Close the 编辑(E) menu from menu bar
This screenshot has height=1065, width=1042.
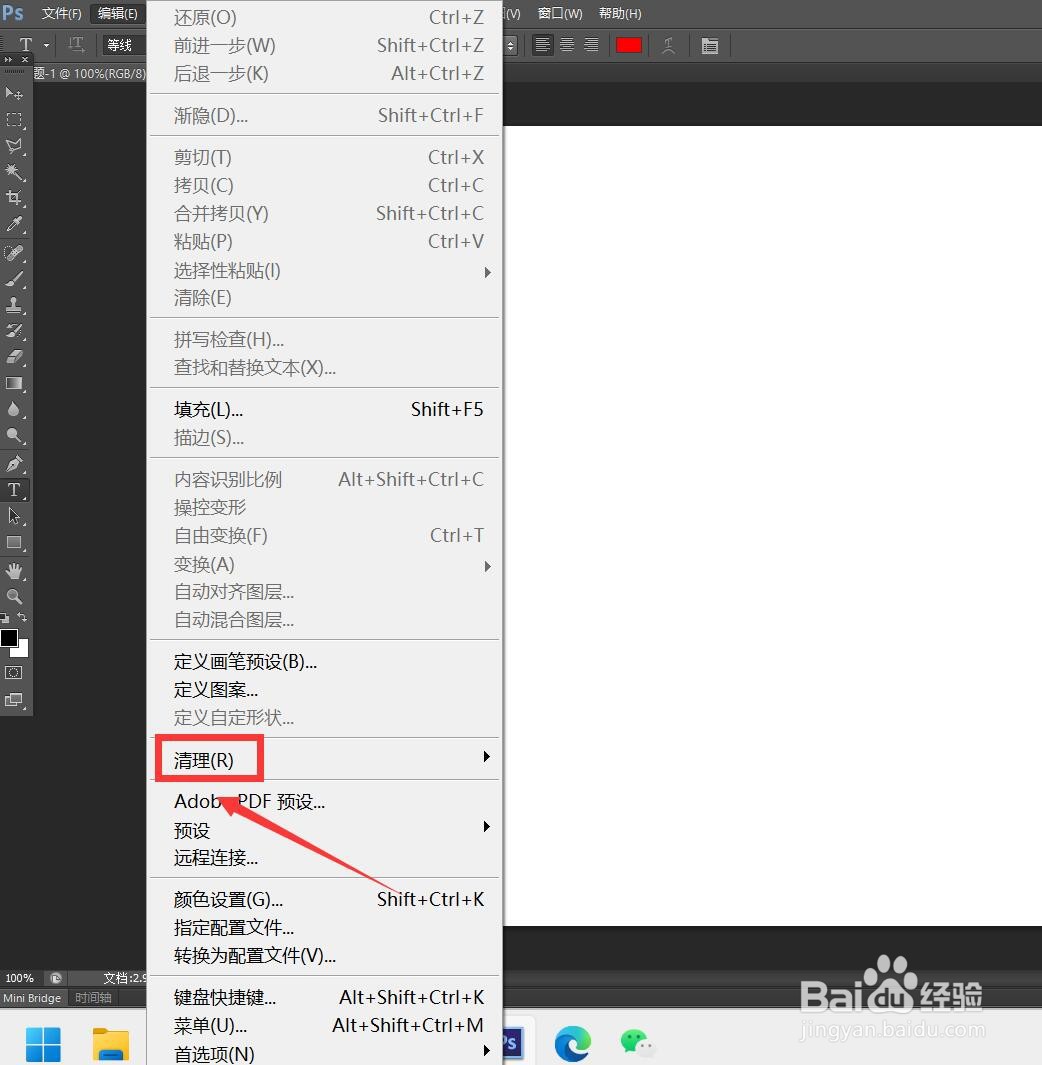click(x=118, y=14)
